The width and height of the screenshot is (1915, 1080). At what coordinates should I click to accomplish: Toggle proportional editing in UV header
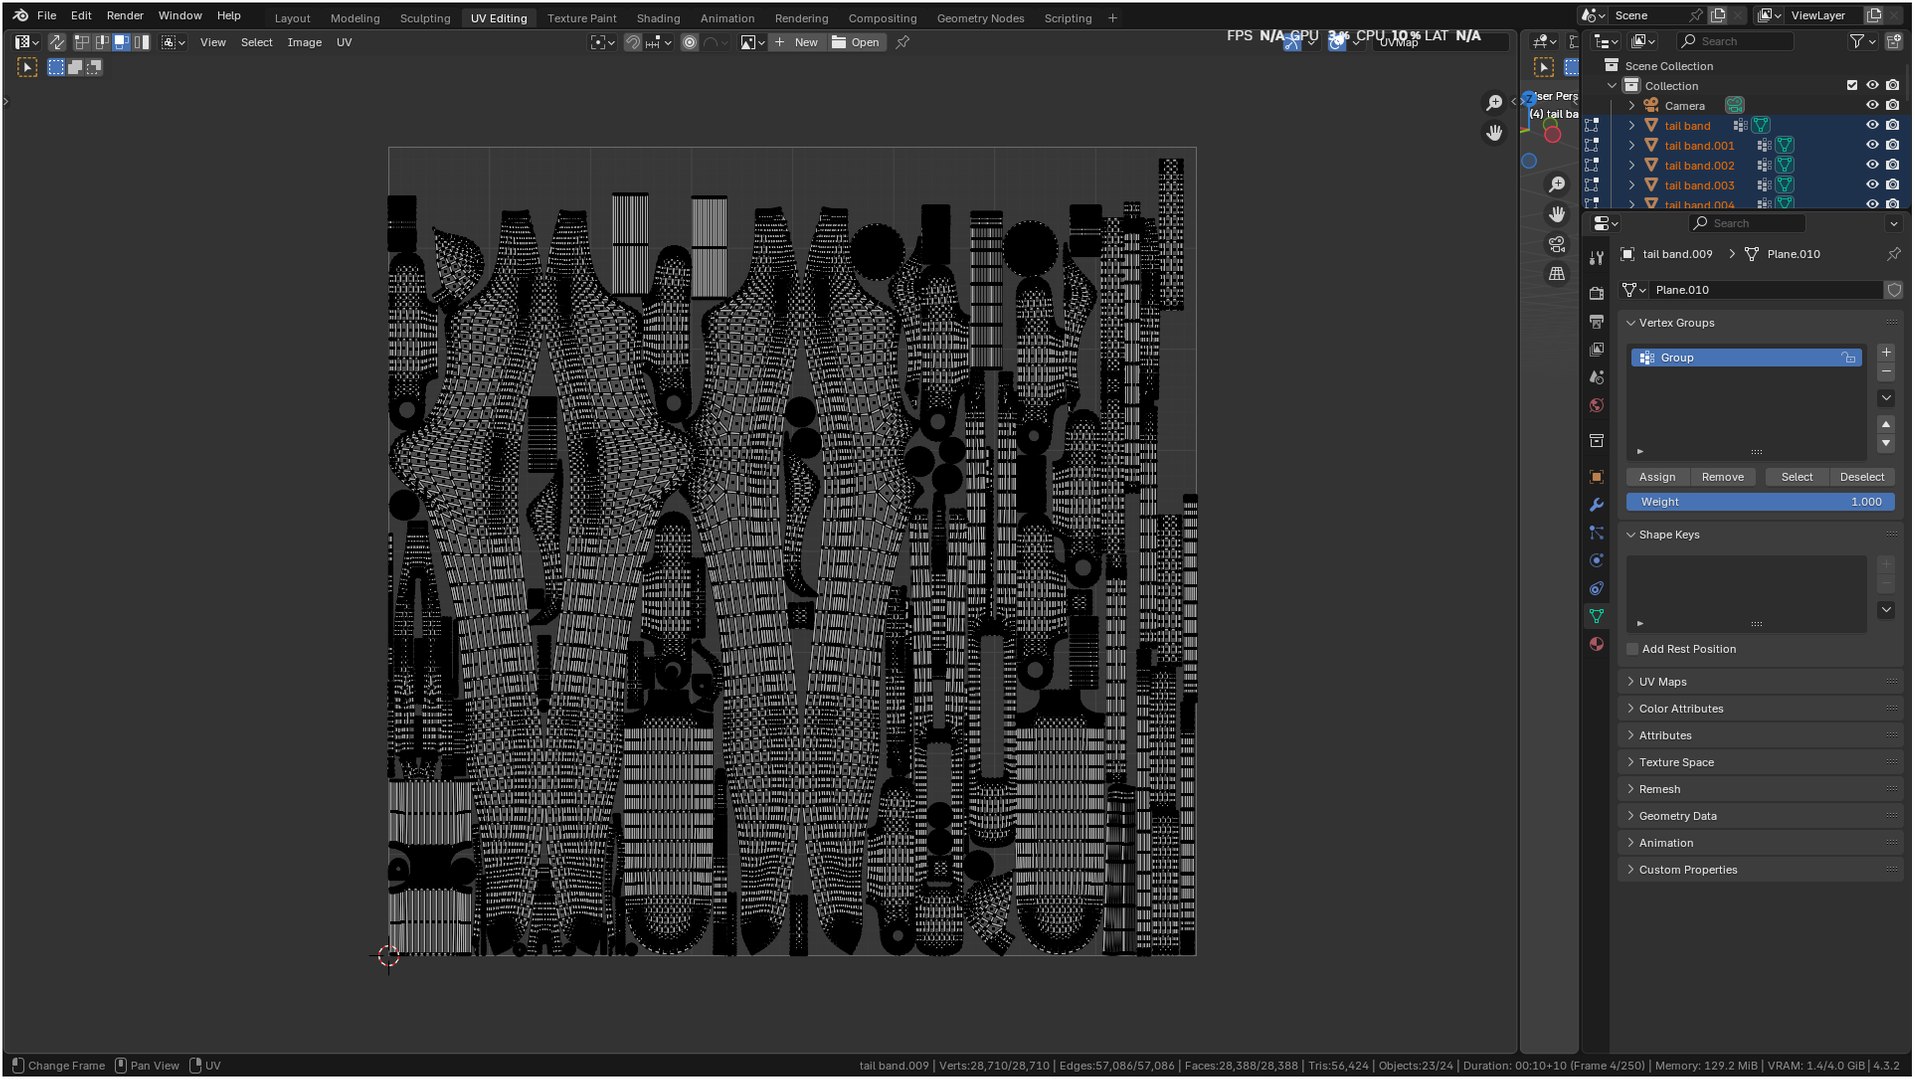coord(689,42)
